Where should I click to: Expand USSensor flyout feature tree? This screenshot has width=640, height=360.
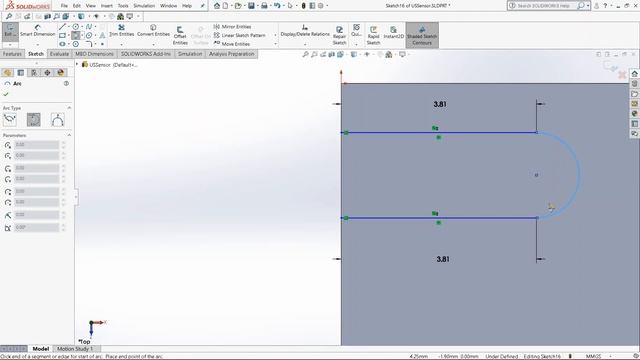pyautogui.click(x=77, y=64)
